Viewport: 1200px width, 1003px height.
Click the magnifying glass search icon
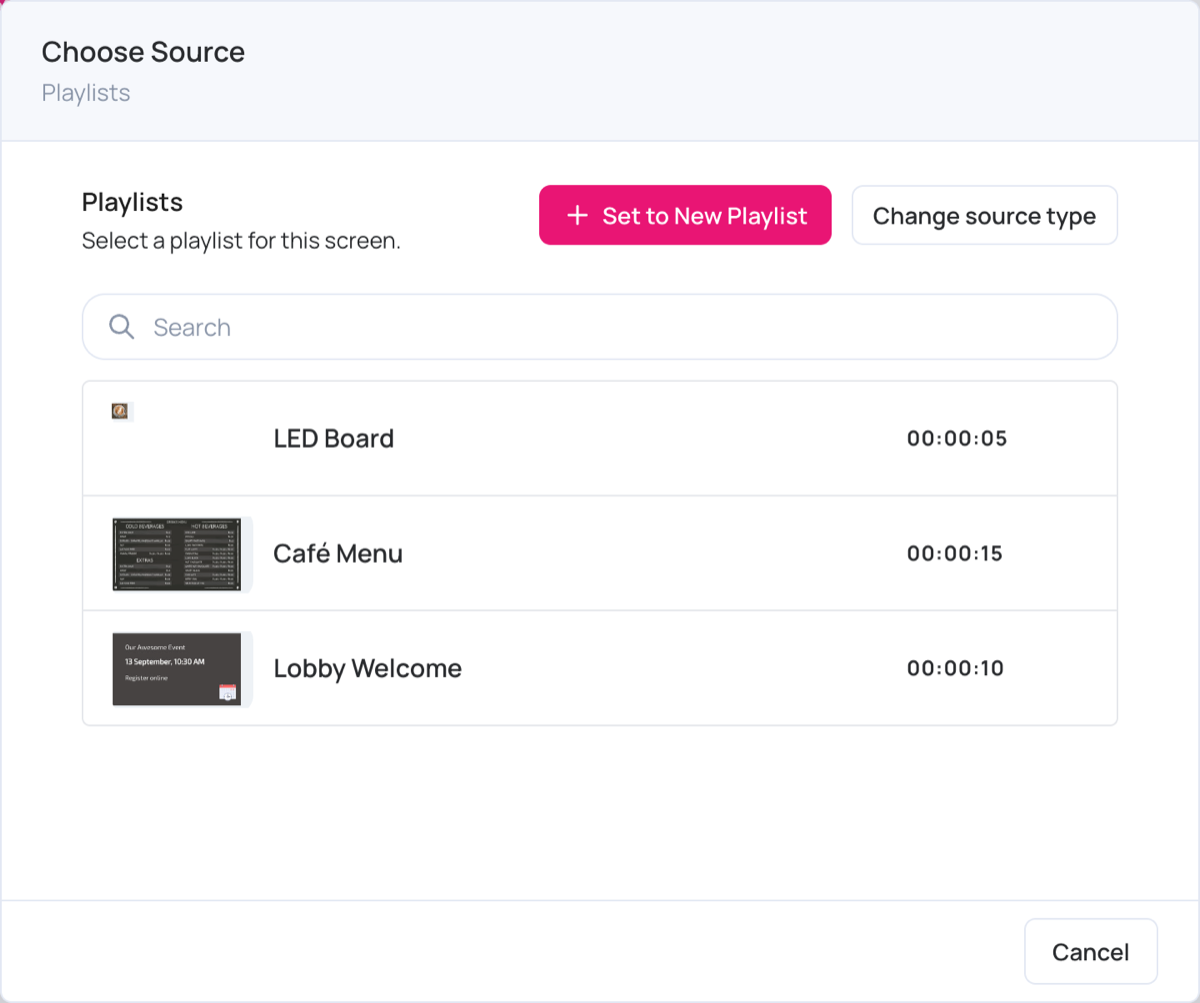122,327
